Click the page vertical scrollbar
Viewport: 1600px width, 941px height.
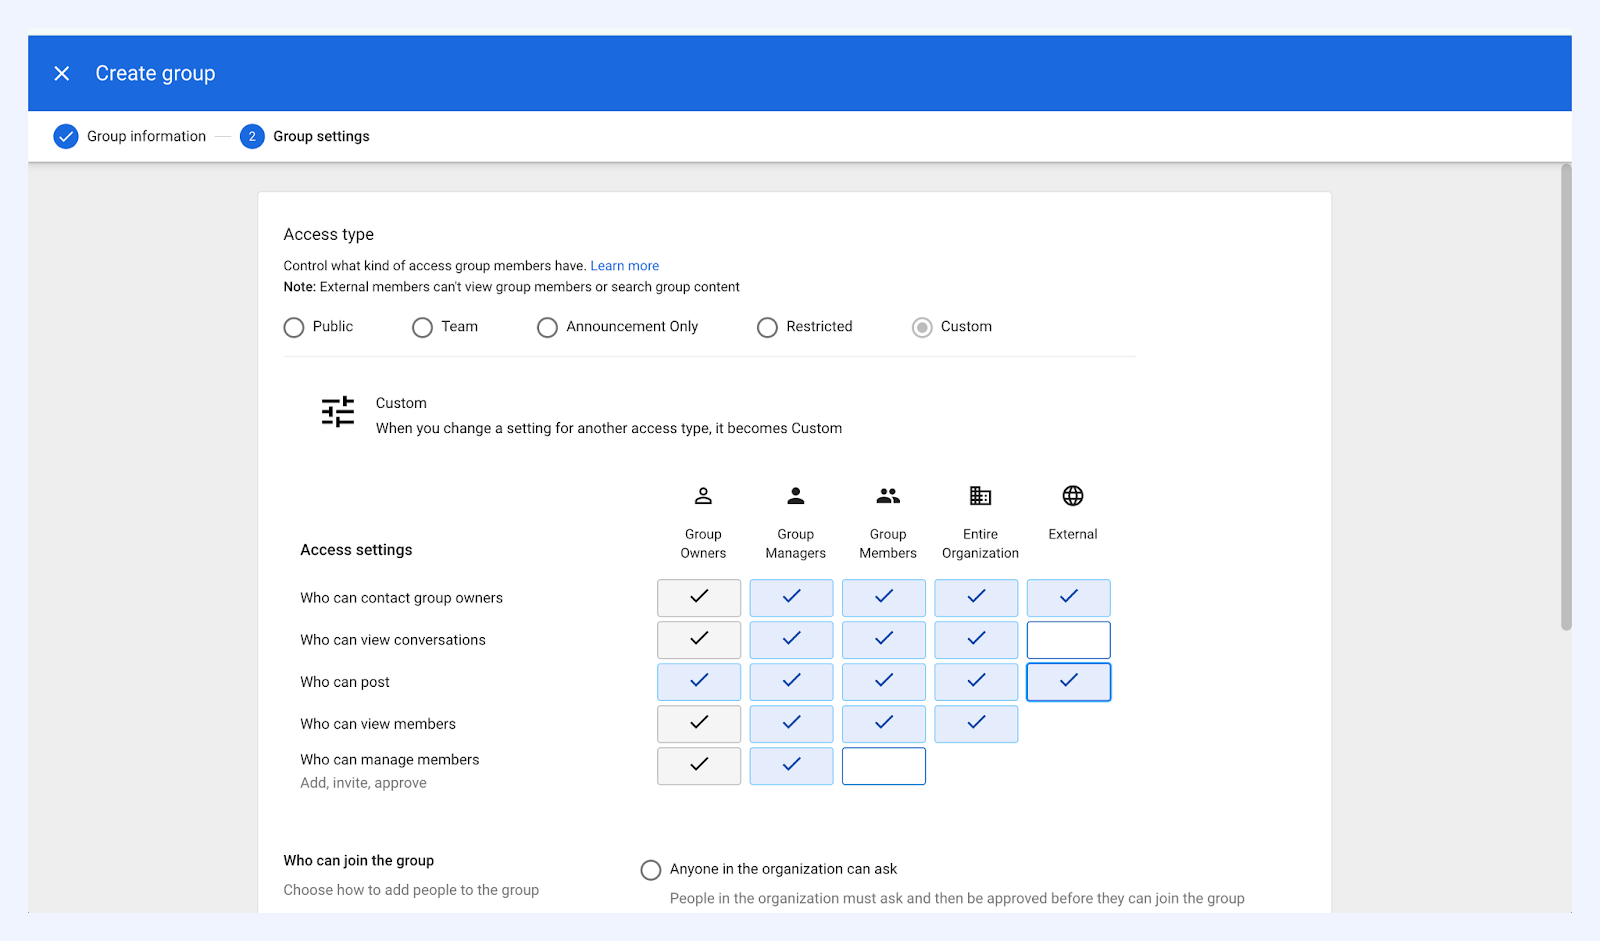(x=1566, y=398)
